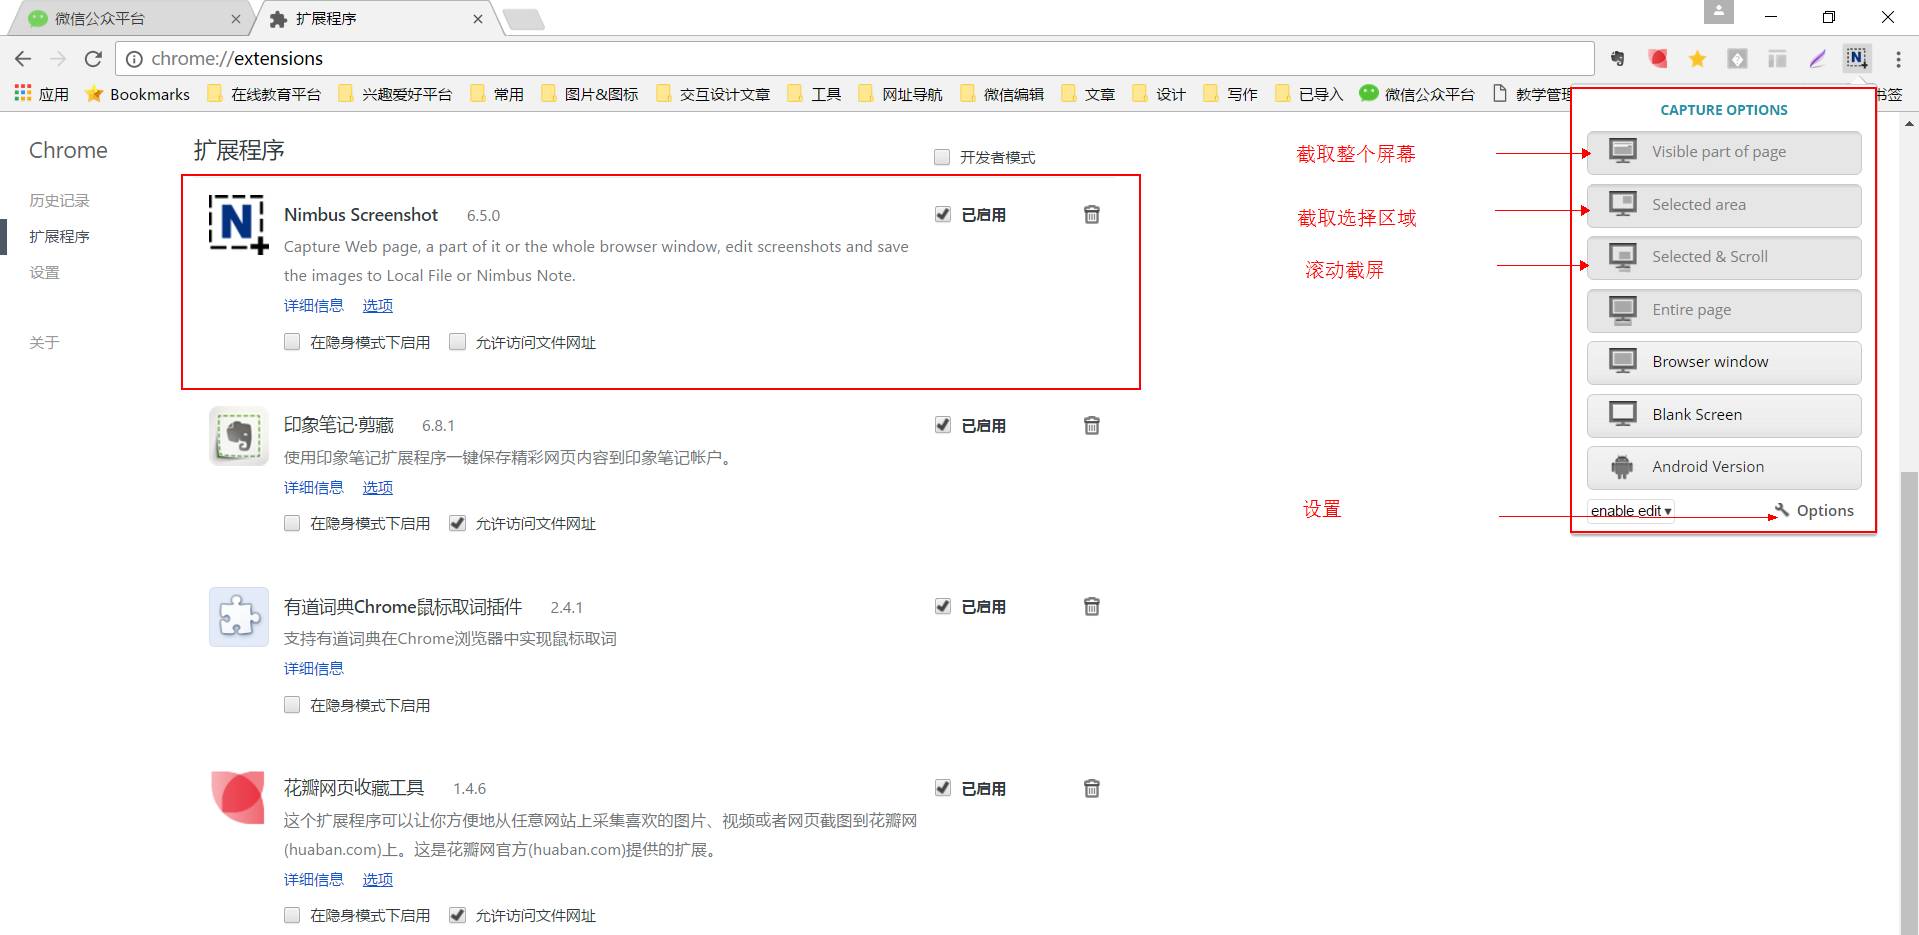Image resolution: width=1919 pixels, height=935 pixels.
Task: Remove 有道词典 extension via trash icon
Action: point(1092,606)
